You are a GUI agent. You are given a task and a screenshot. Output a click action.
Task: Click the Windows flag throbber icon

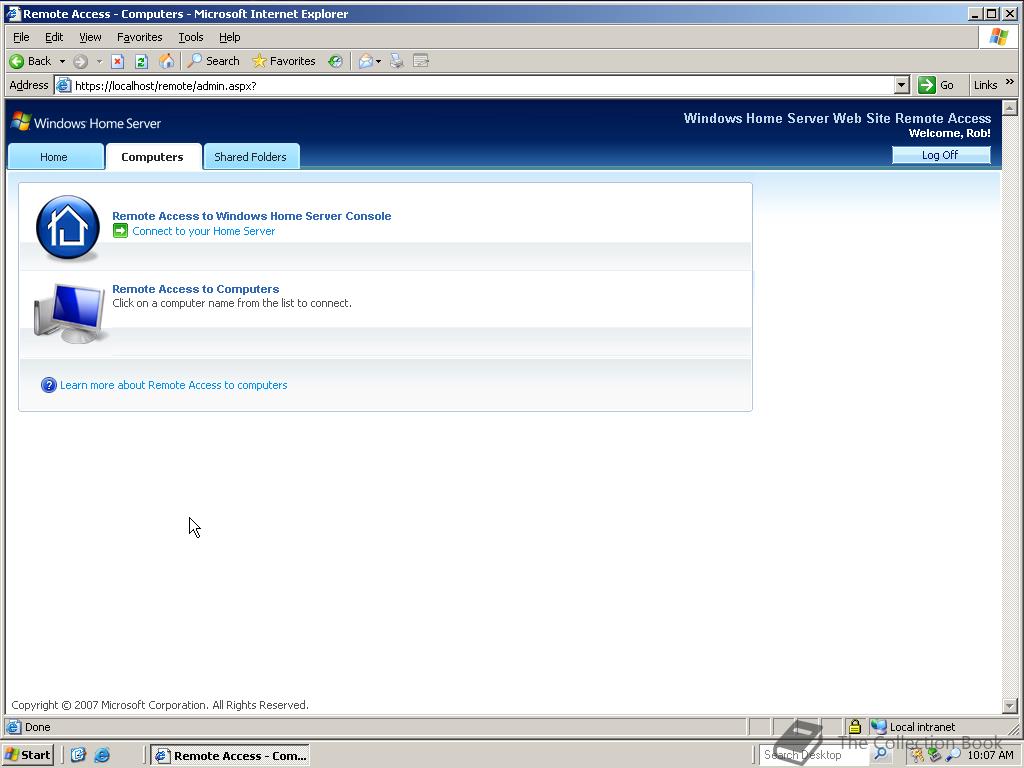(x=998, y=37)
